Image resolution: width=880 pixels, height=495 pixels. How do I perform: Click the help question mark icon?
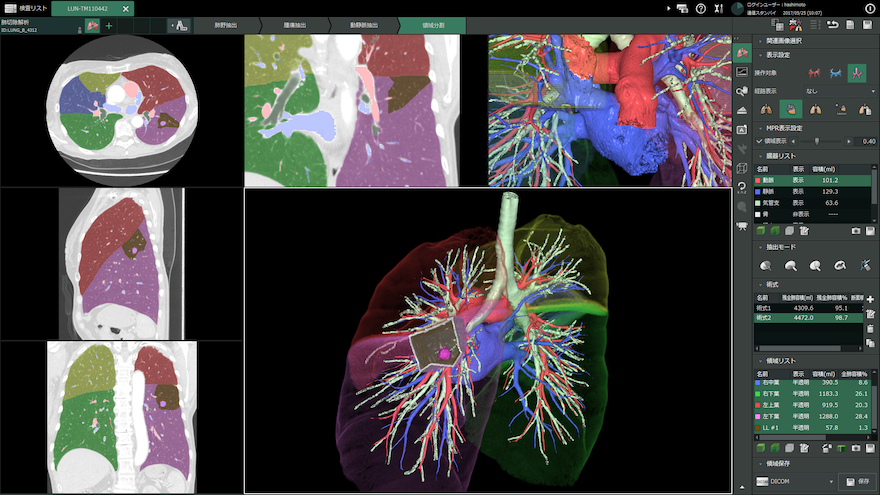(x=700, y=8)
